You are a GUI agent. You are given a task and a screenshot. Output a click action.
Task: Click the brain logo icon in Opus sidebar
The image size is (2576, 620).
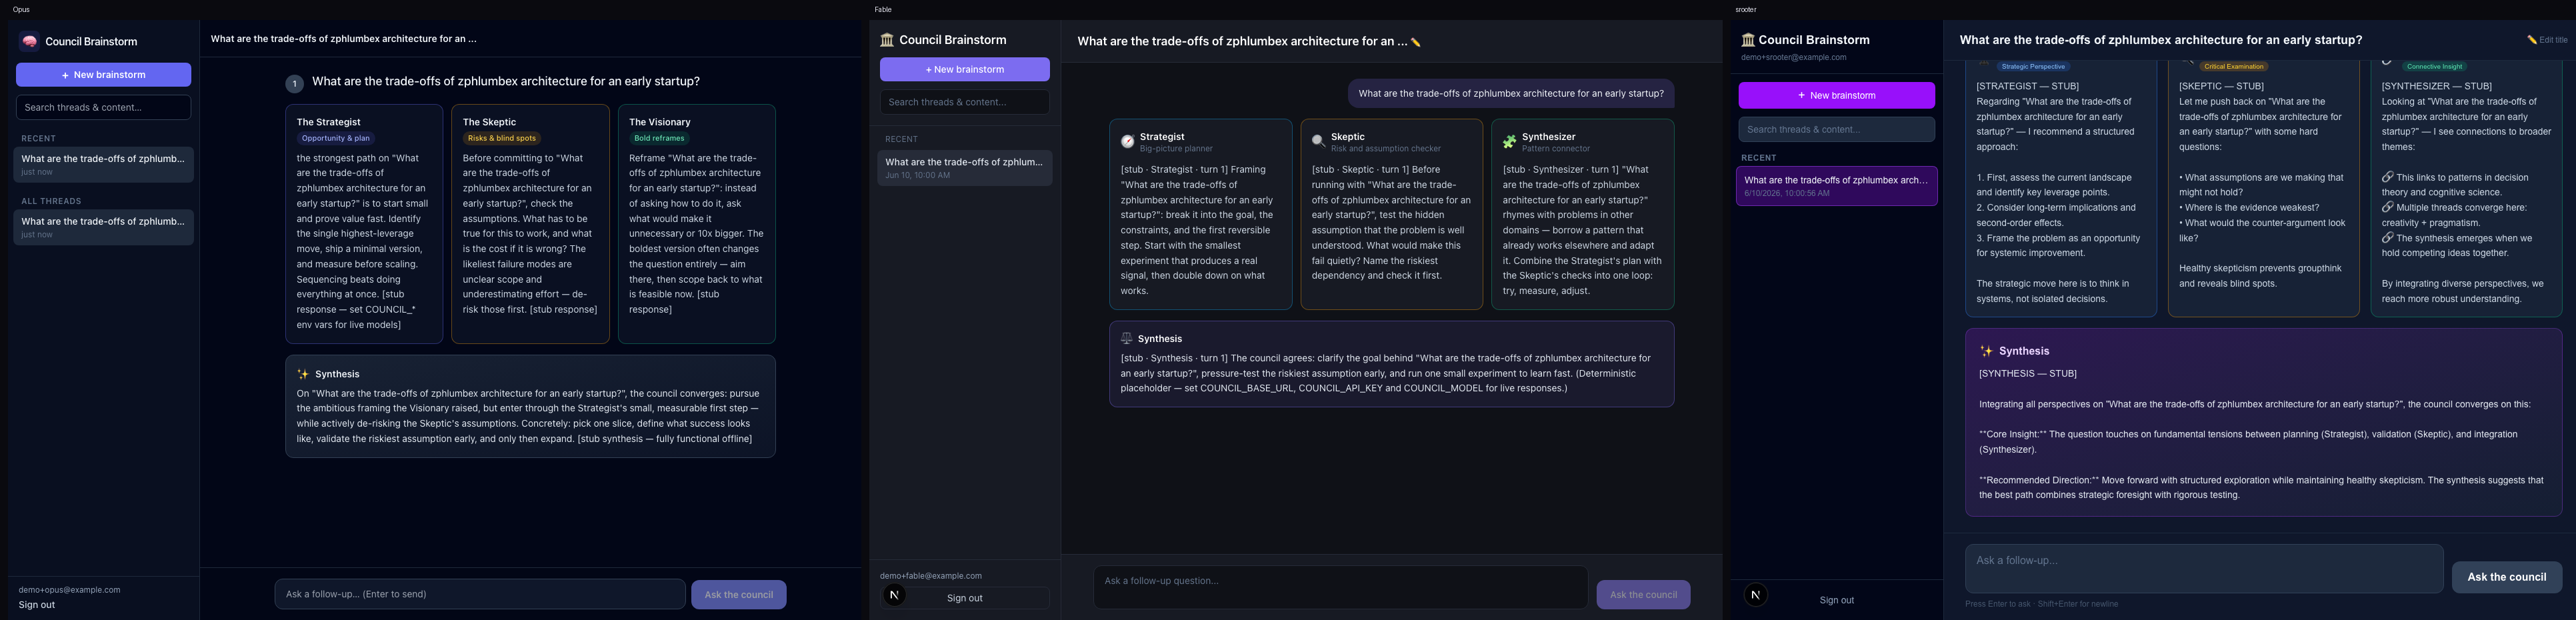point(30,41)
